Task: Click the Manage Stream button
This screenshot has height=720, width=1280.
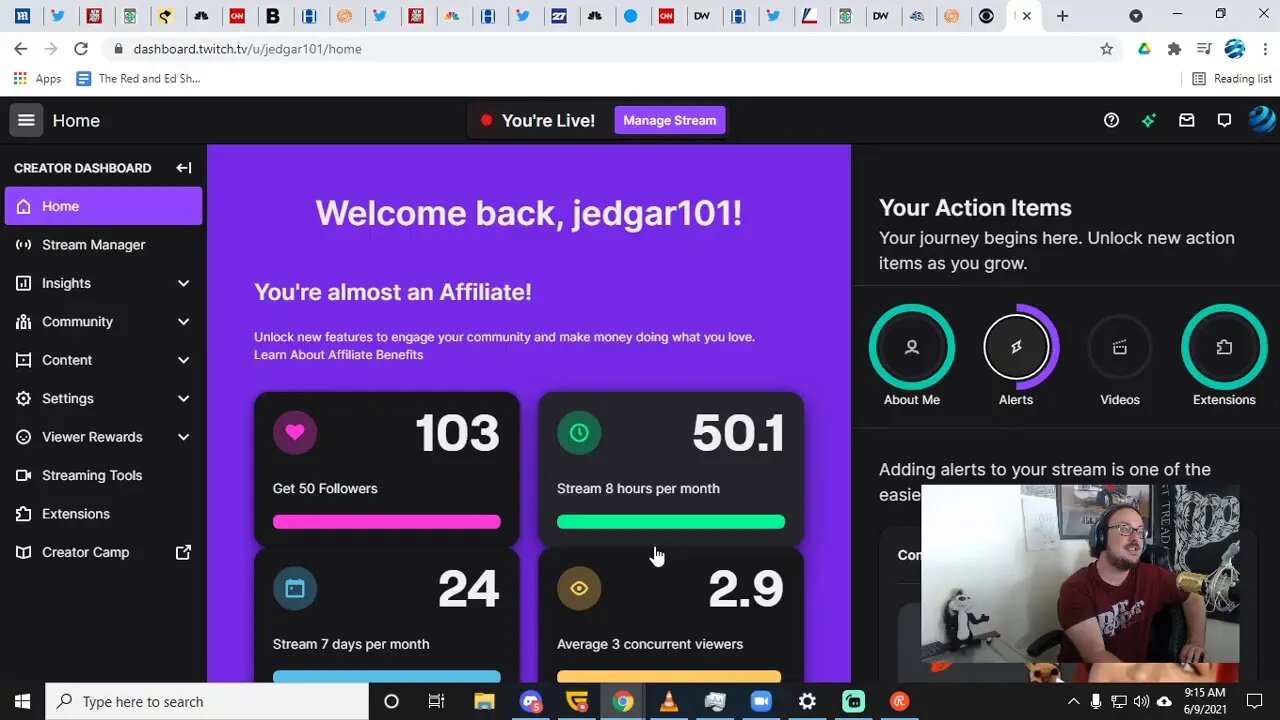Action: coord(670,120)
